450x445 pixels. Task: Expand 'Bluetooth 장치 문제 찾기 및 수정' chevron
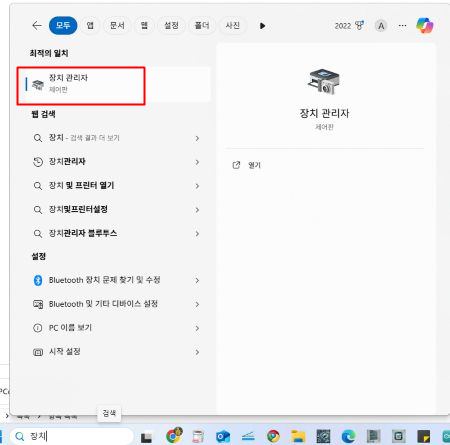coord(197,280)
